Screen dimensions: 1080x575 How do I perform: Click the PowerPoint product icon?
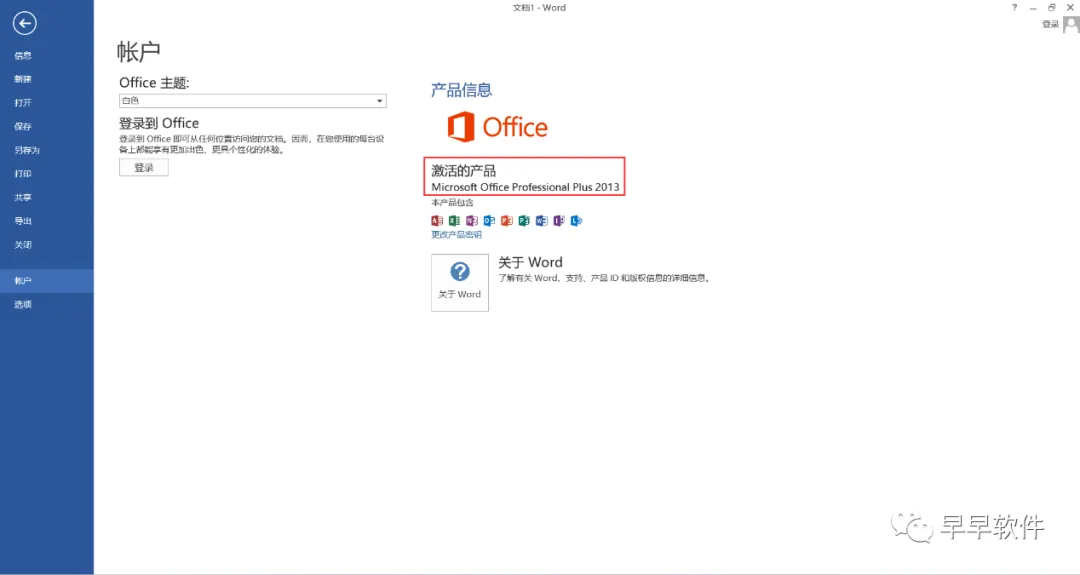tap(506, 220)
